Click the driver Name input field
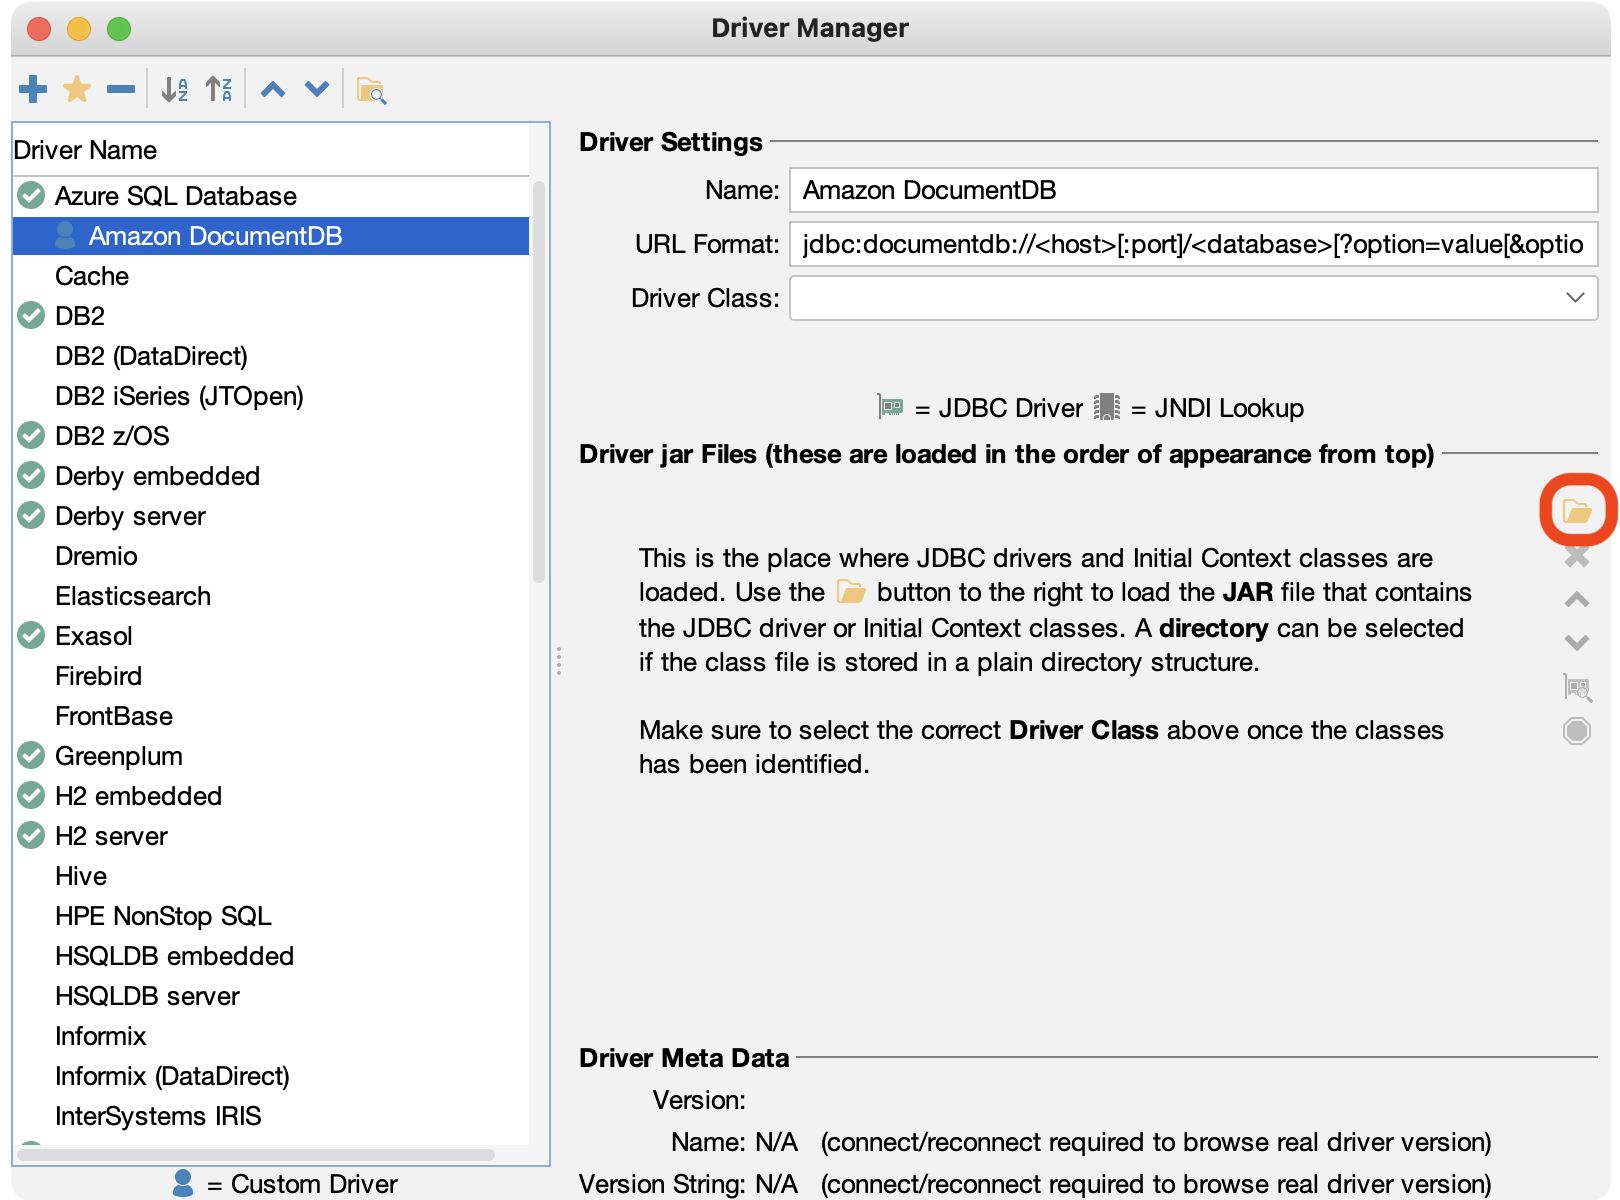Viewport: 1620px width, 1200px height. pos(1193,190)
